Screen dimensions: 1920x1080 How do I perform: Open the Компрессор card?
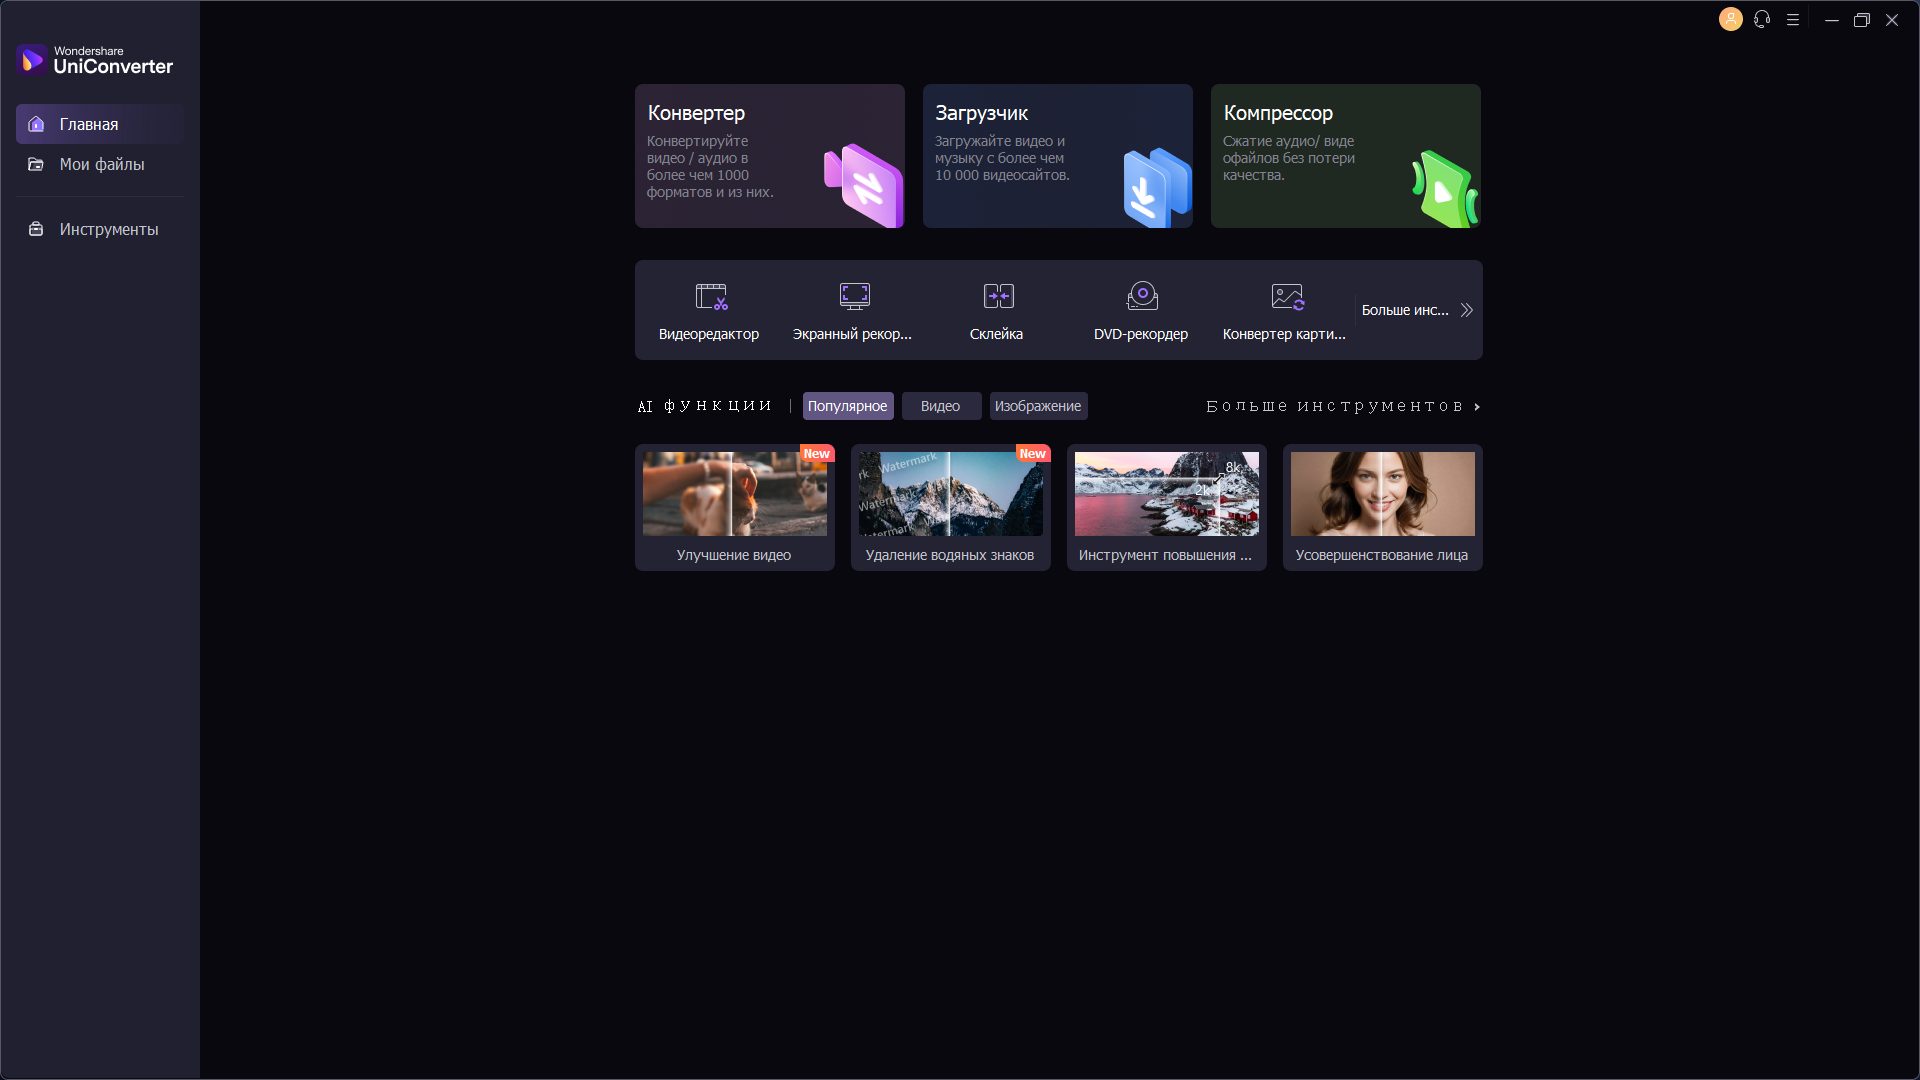(x=1345, y=156)
